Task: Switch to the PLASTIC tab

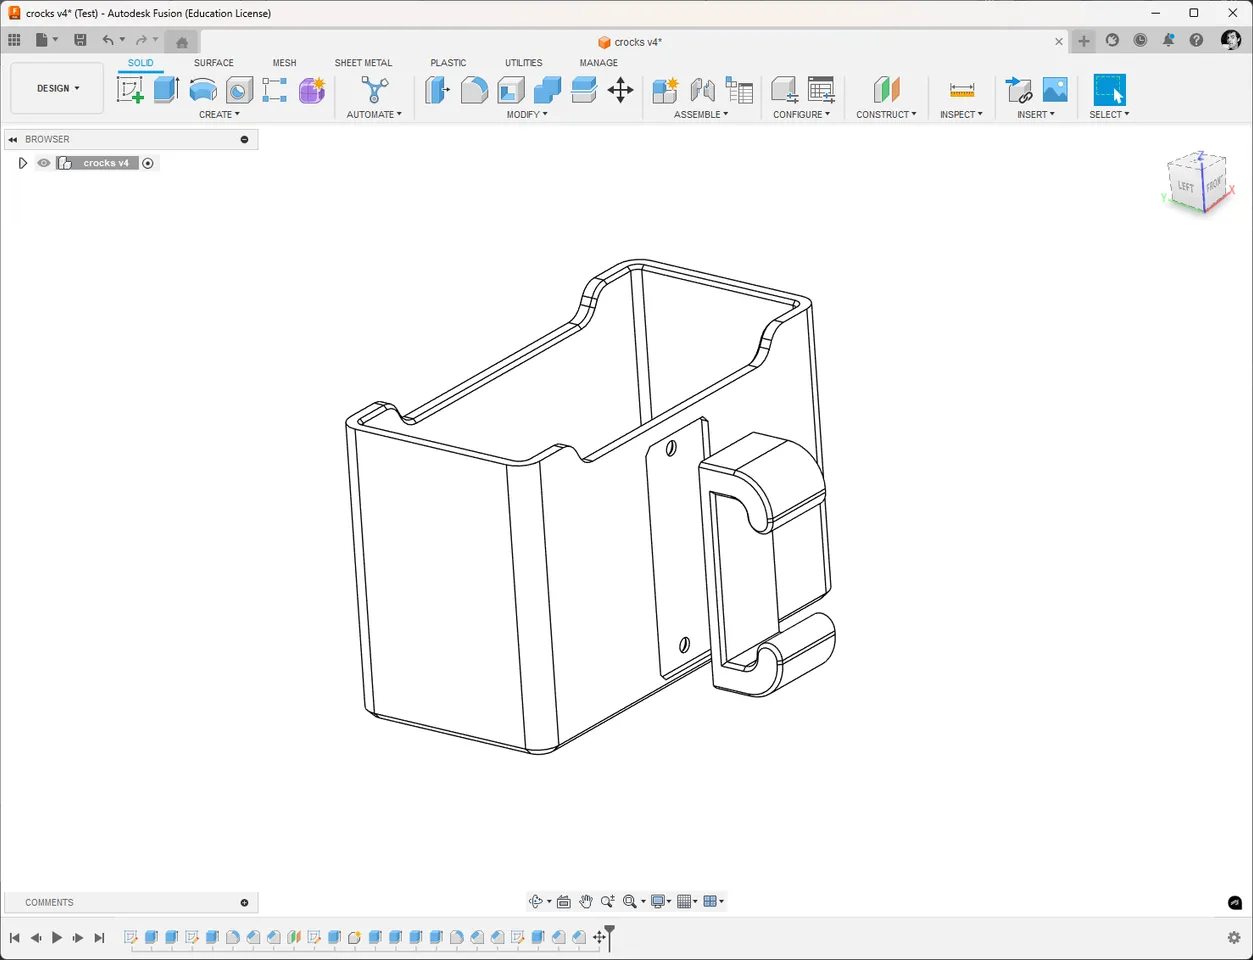Action: coord(448,63)
